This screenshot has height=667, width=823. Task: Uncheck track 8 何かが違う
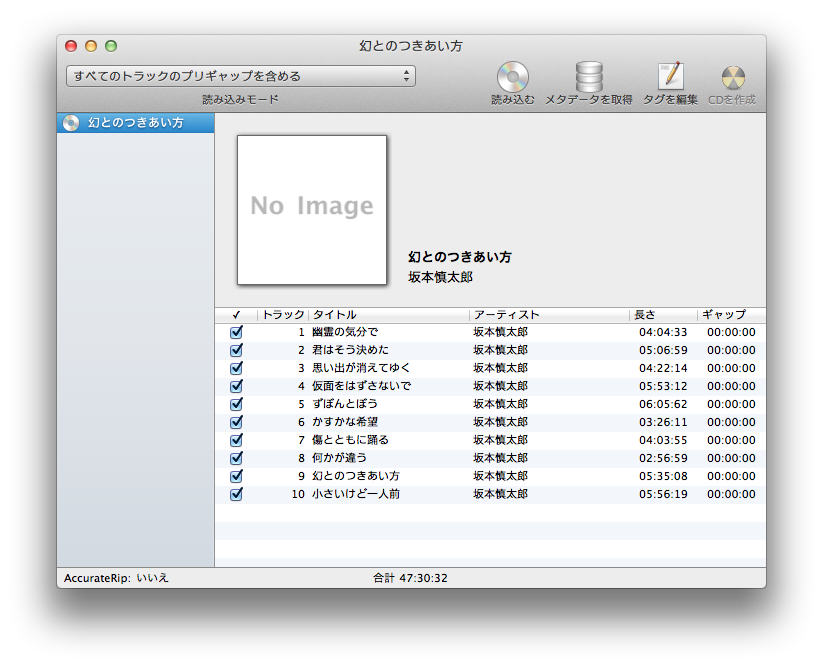236,458
